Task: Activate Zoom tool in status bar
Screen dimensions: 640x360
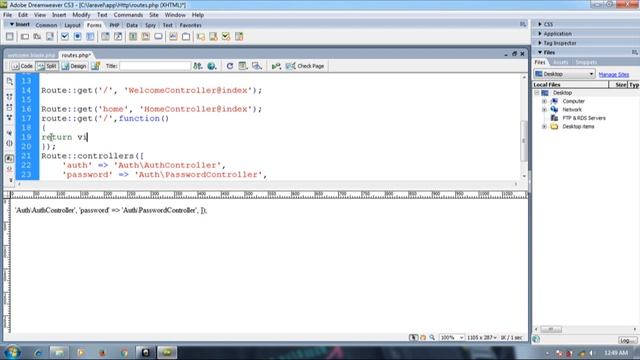Action: (x=432, y=338)
